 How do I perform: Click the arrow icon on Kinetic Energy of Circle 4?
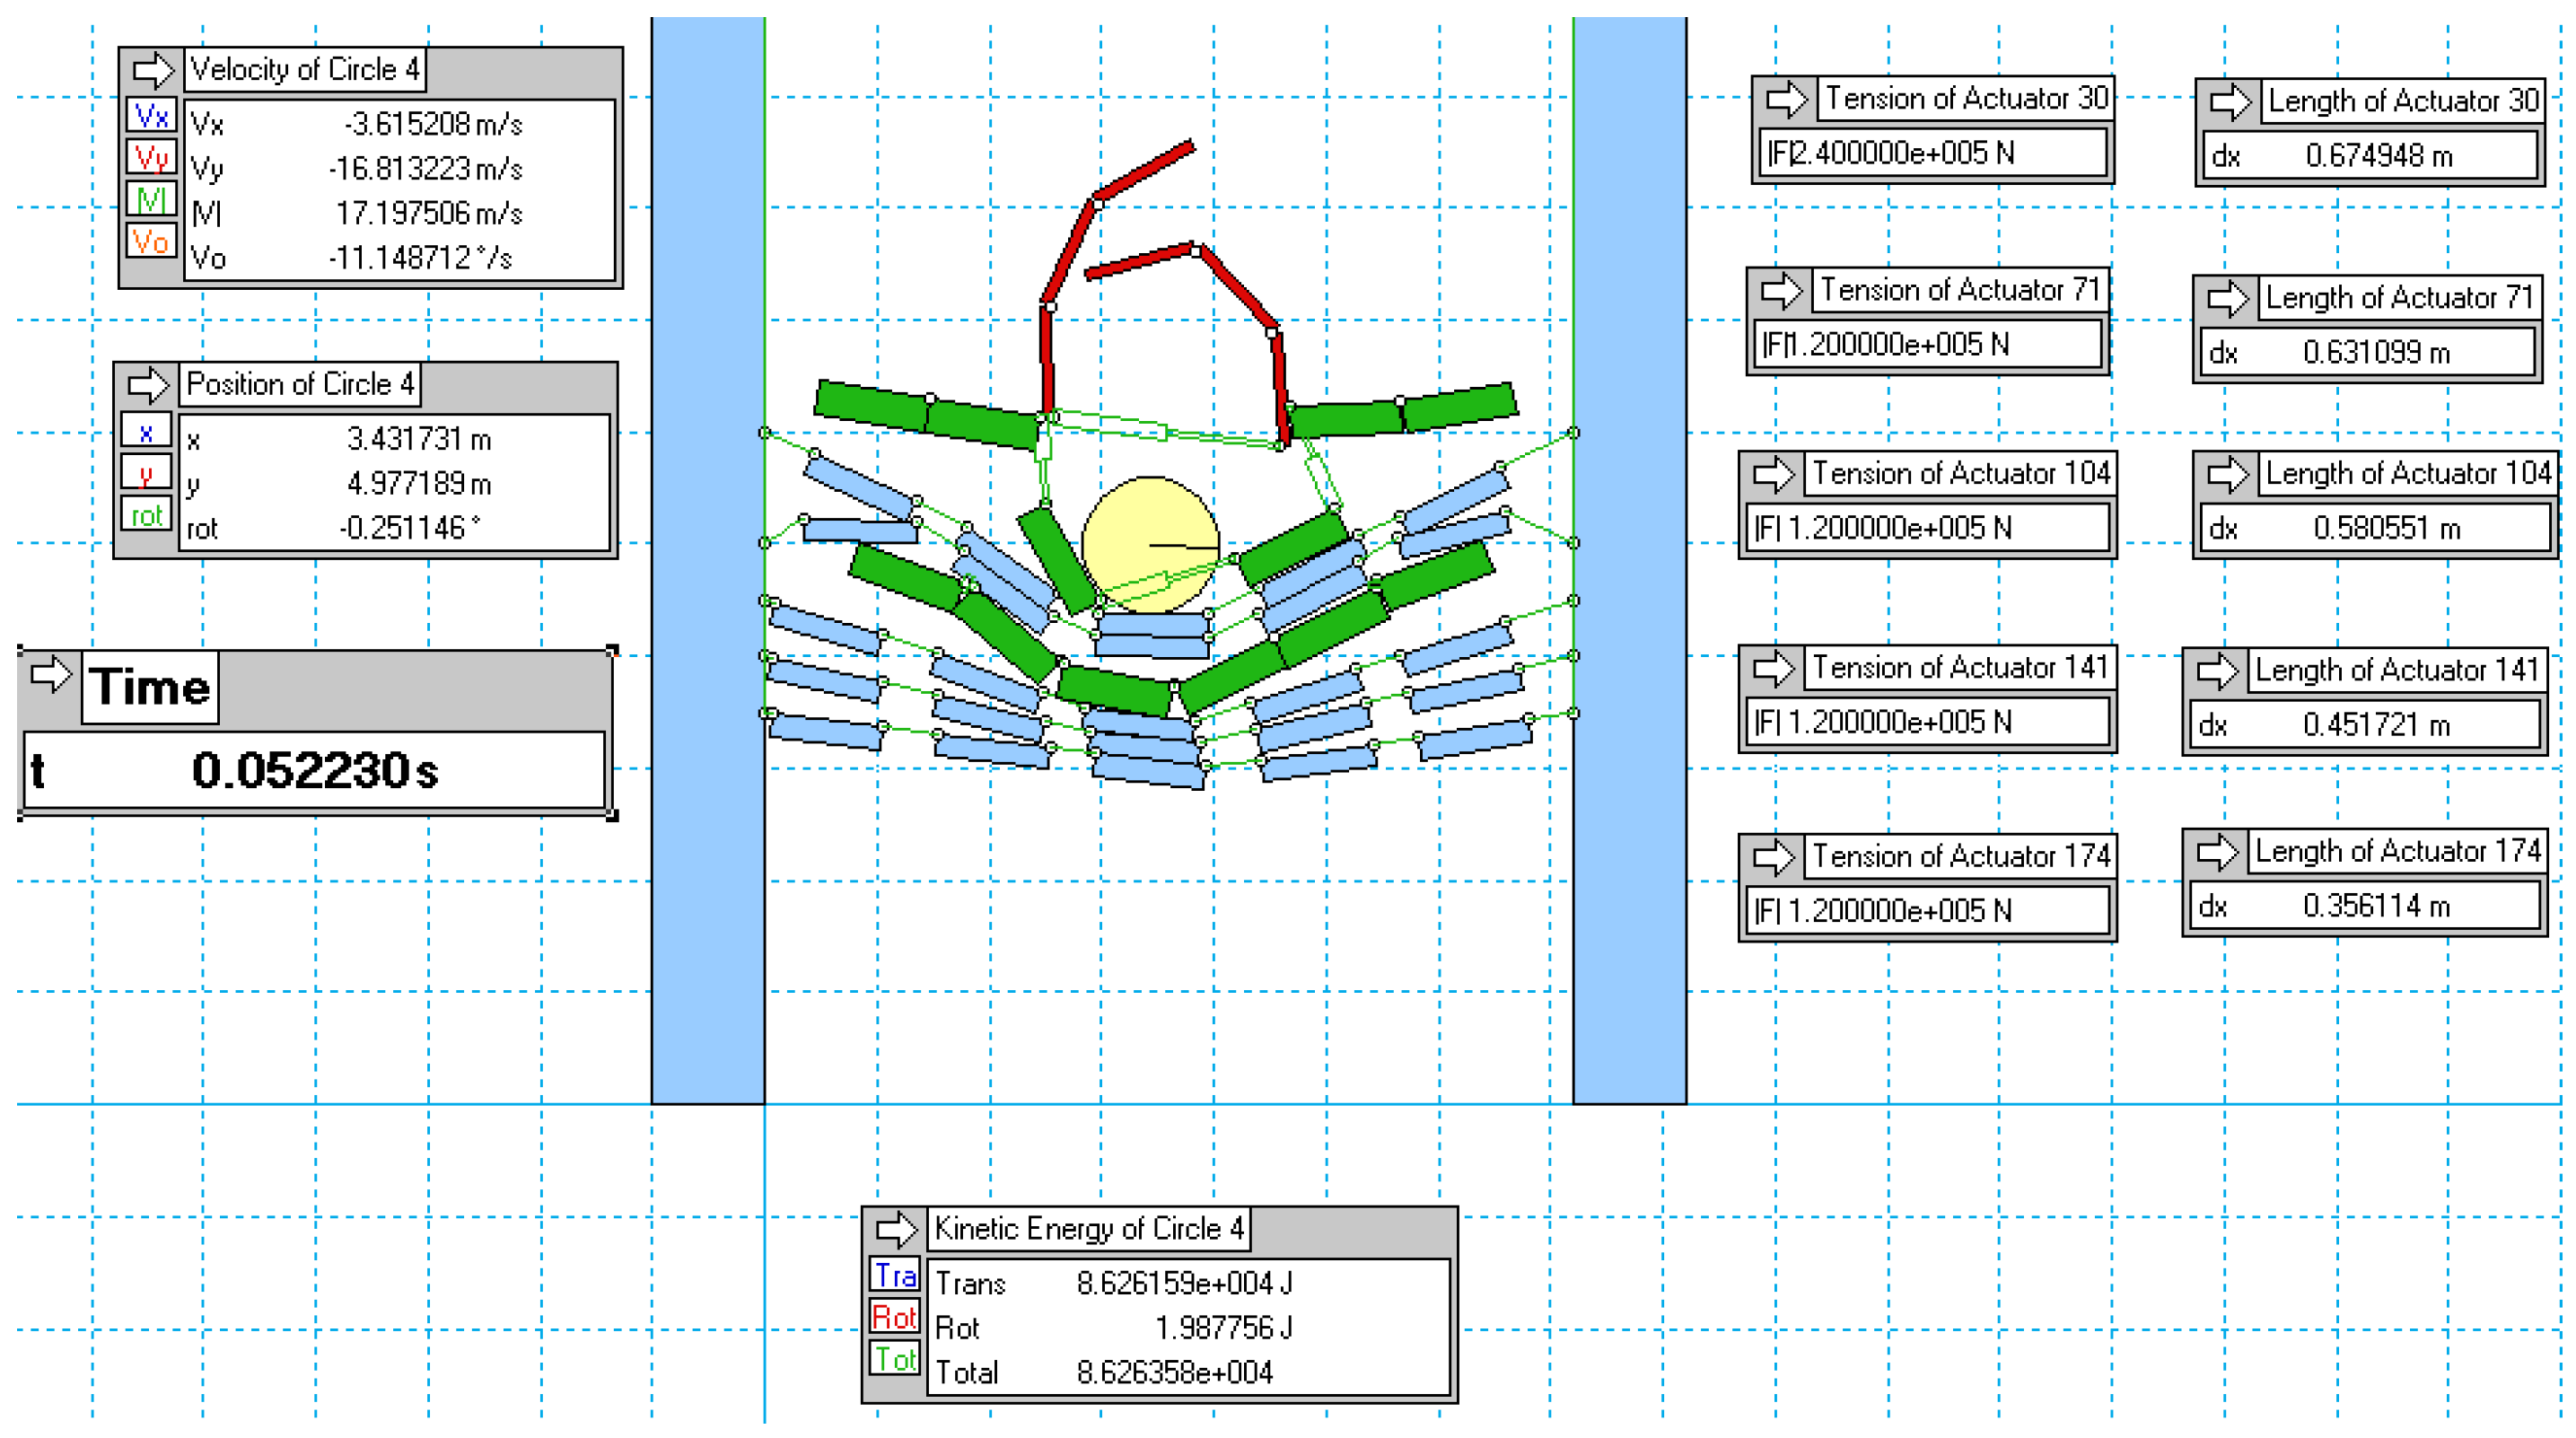click(896, 1229)
